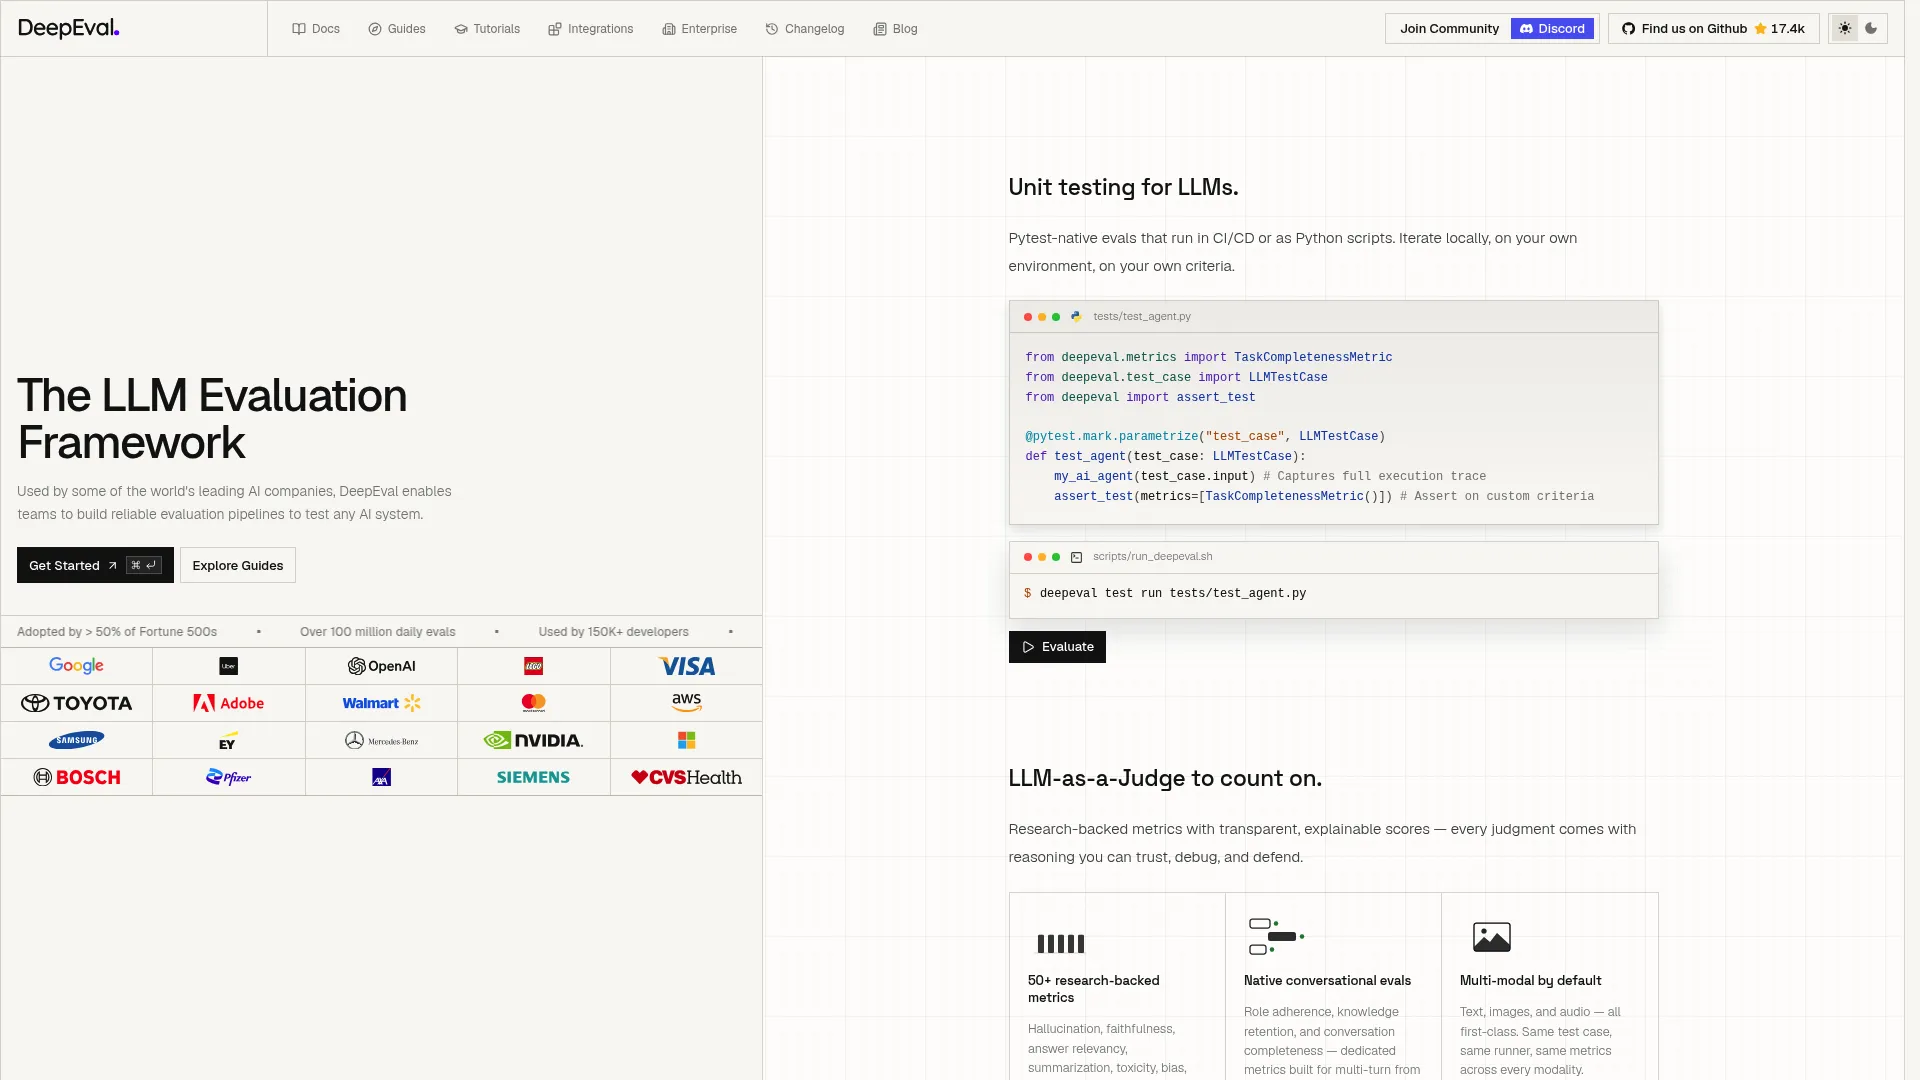Image resolution: width=1920 pixels, height=1080 pixels.
Task: Go to Guides in the navbar
Action: click(x=397, y=29)
